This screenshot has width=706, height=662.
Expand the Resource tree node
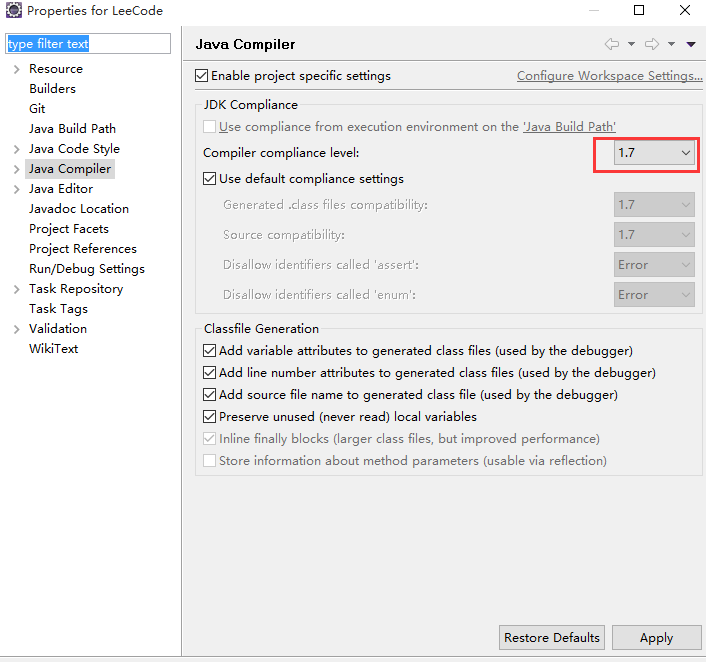(17, 69)
